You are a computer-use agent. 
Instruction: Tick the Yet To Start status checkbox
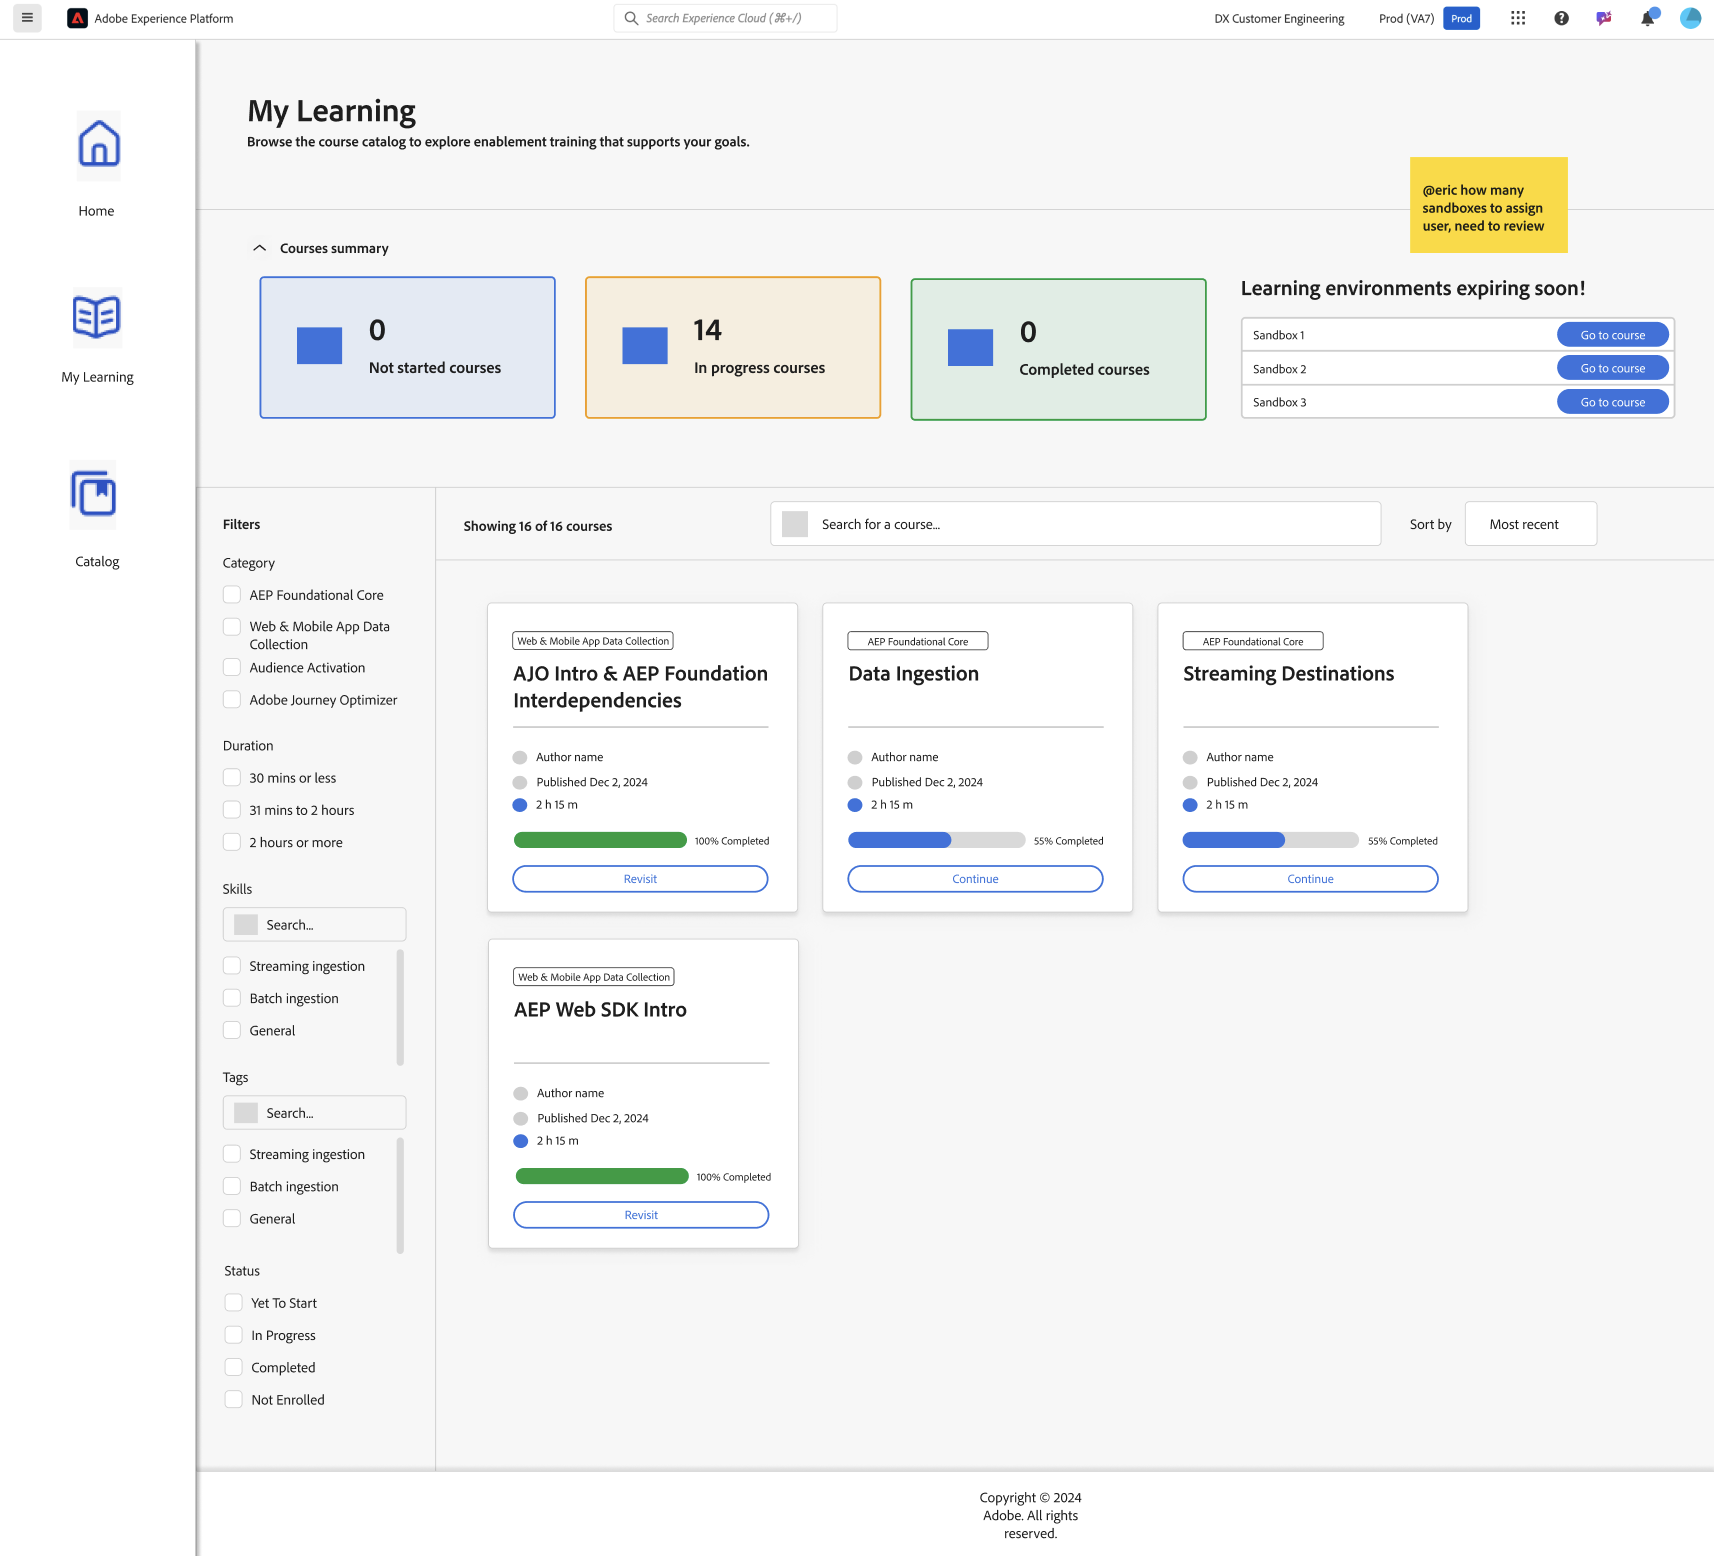click(x=234, y=1303)
